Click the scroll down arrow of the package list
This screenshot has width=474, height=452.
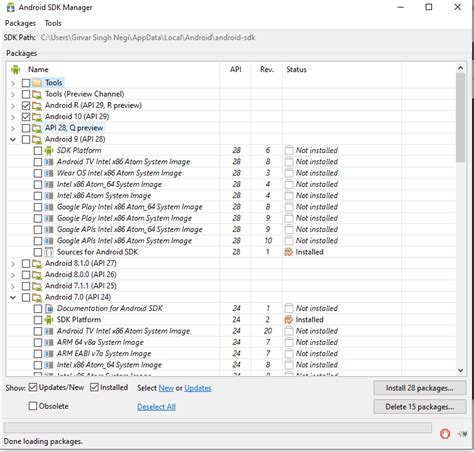460,370
